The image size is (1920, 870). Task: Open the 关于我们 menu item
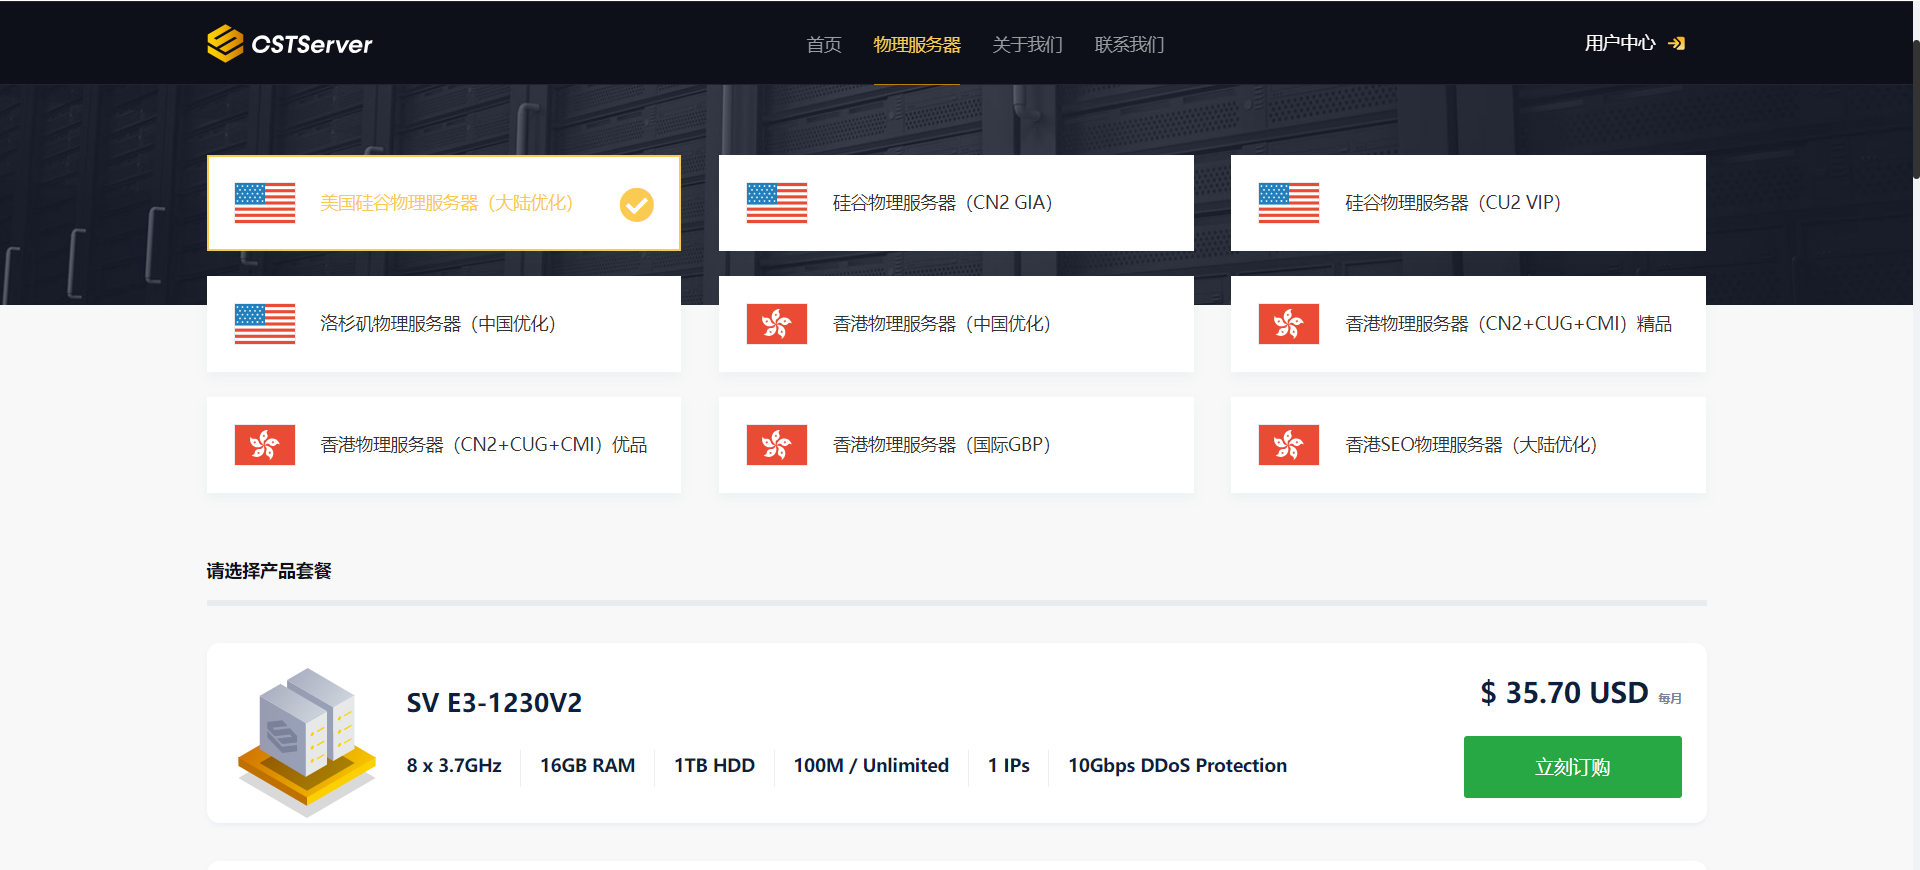(1027, 44)
